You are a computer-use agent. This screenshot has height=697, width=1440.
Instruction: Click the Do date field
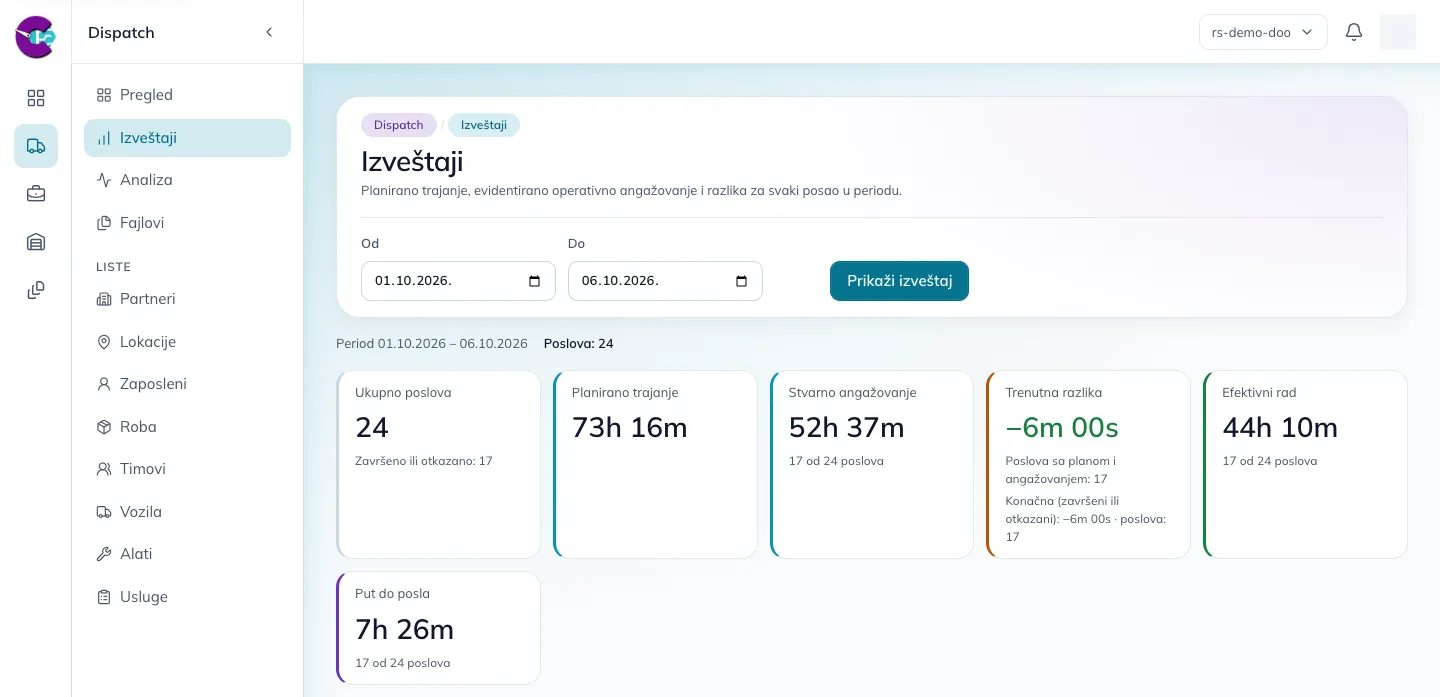(665, 281)
